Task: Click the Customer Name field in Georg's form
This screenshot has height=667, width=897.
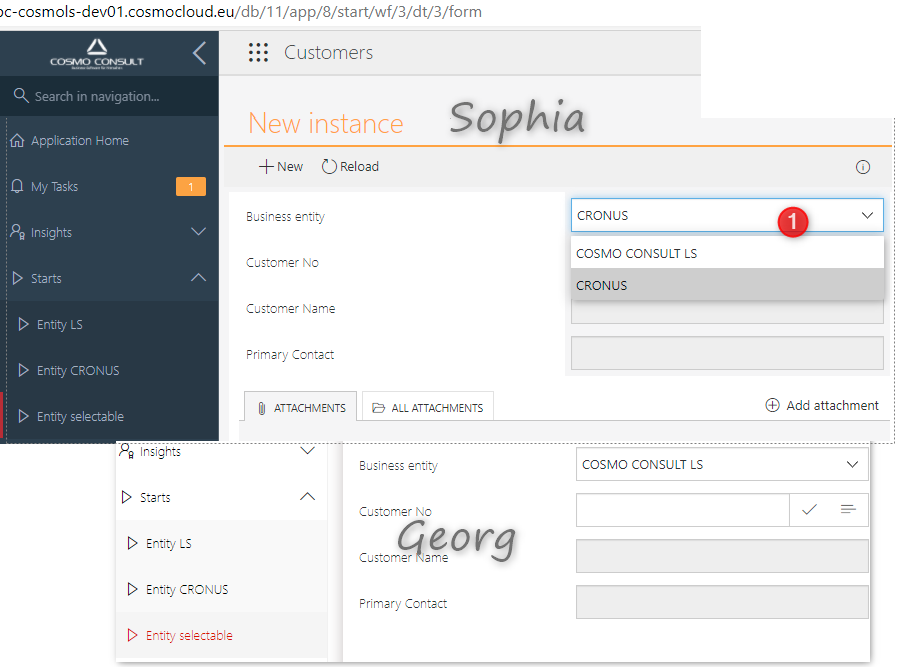Action: pyautogui.click(x=722, y=556)
